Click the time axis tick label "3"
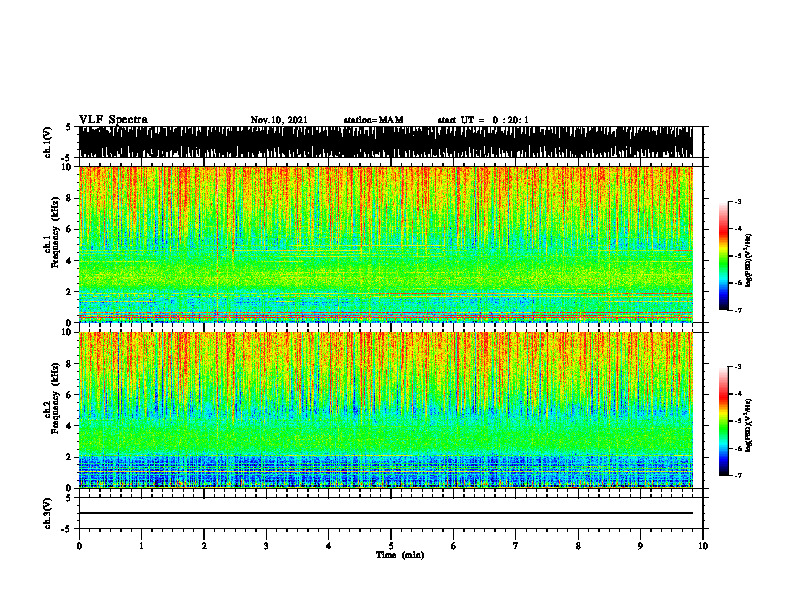This screenshot has width=792, height=612. click(x=266, y=546)
